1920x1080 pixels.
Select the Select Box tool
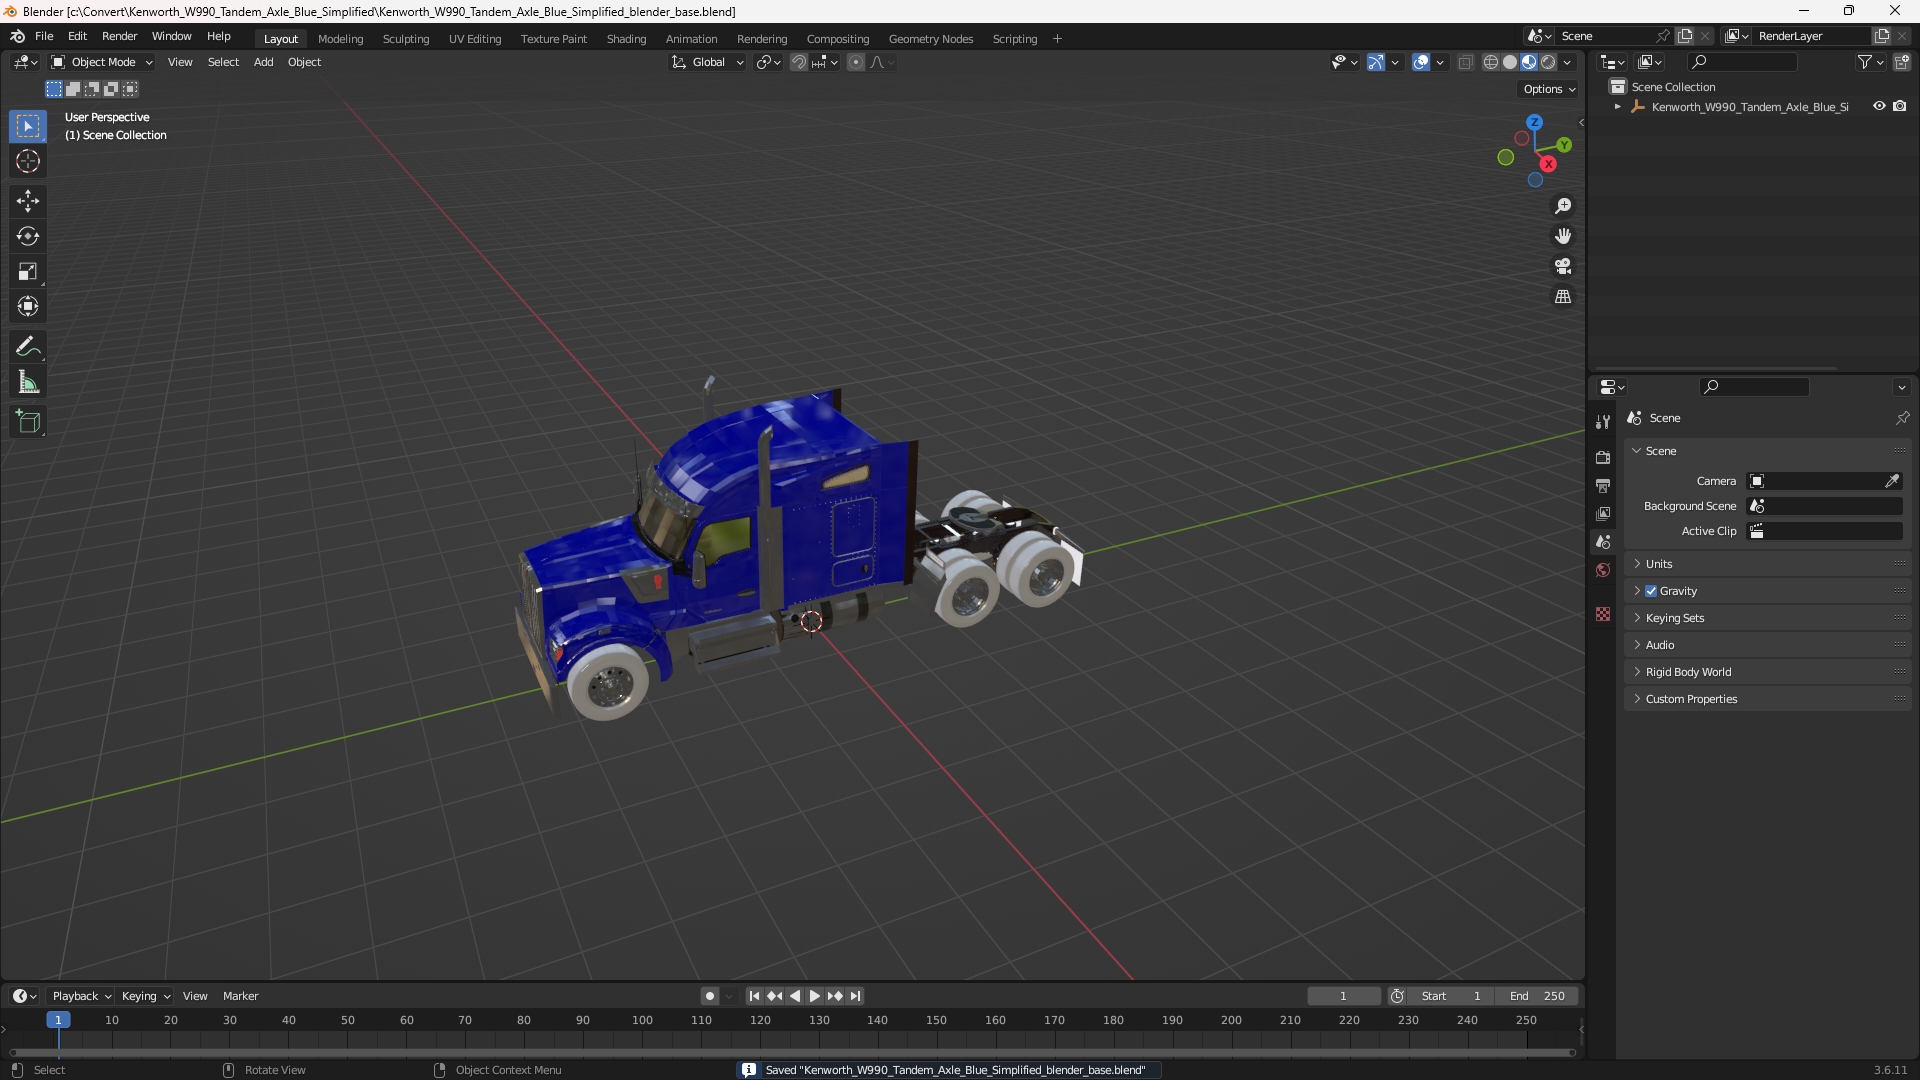28,126
